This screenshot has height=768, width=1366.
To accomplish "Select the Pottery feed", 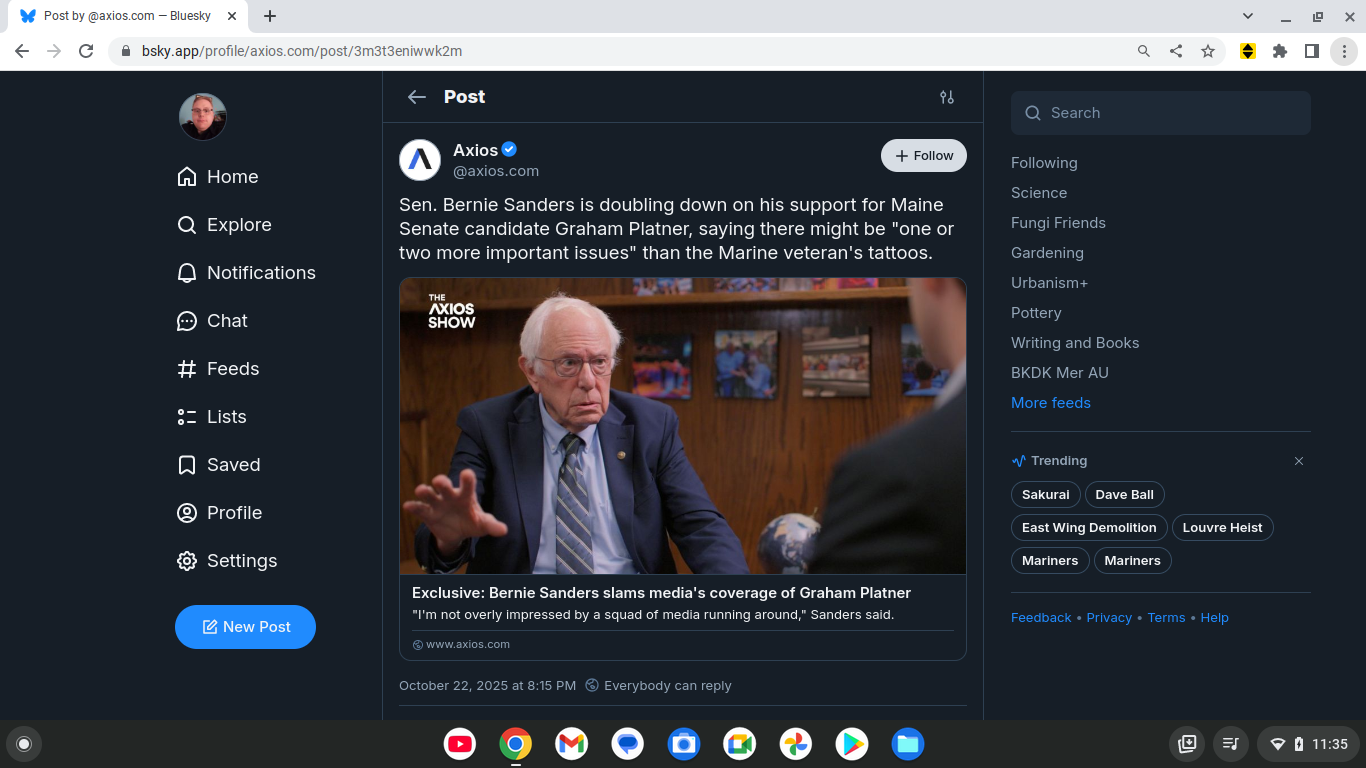I will click(x=1036, y=313).
